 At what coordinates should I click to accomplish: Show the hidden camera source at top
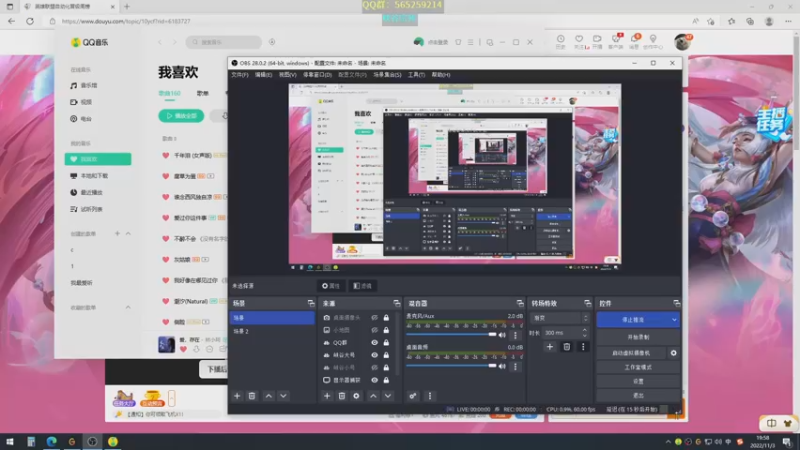[x=374, y=317]
